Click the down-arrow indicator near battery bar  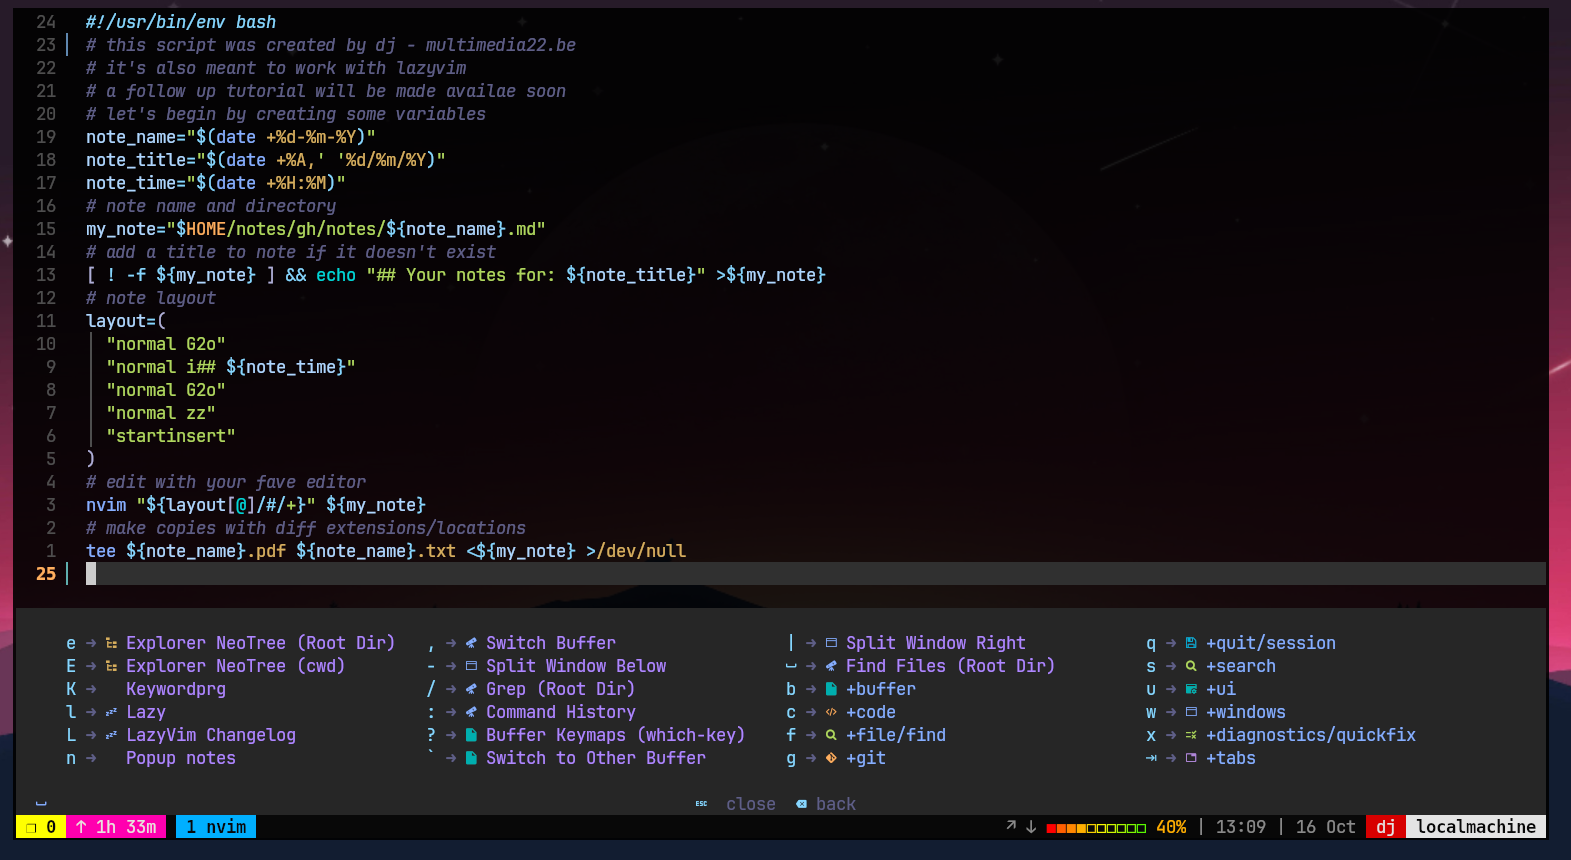click(1031, 827)
